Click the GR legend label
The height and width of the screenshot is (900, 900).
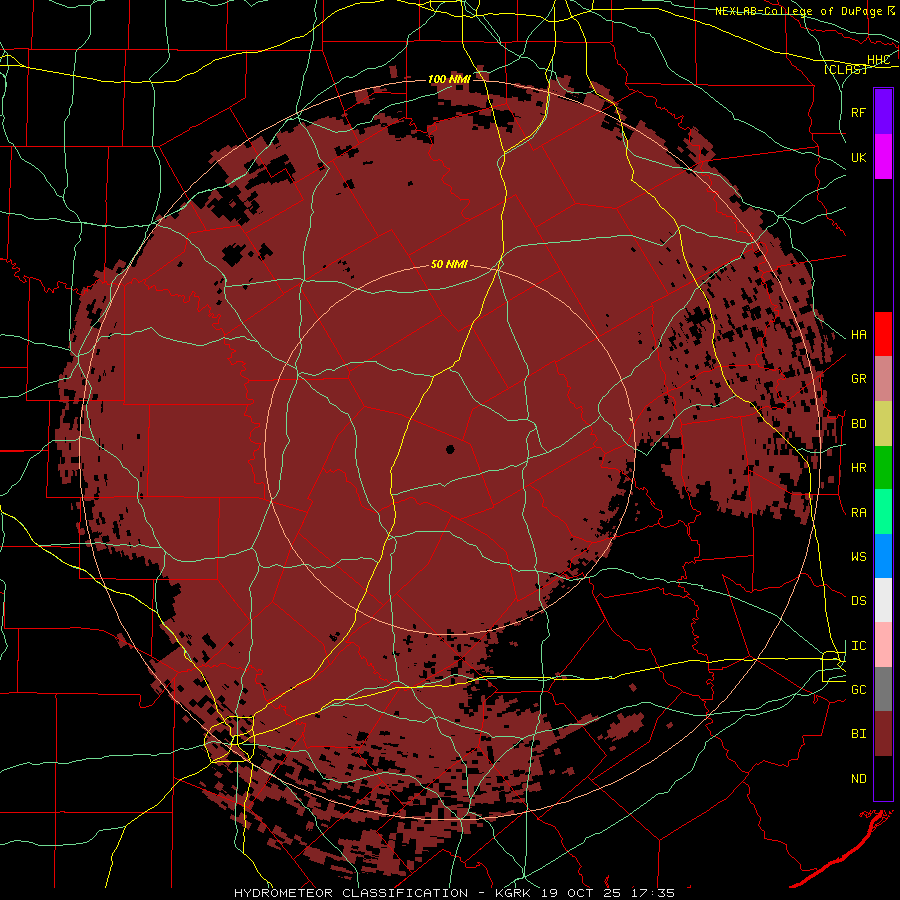click(859, 379)
